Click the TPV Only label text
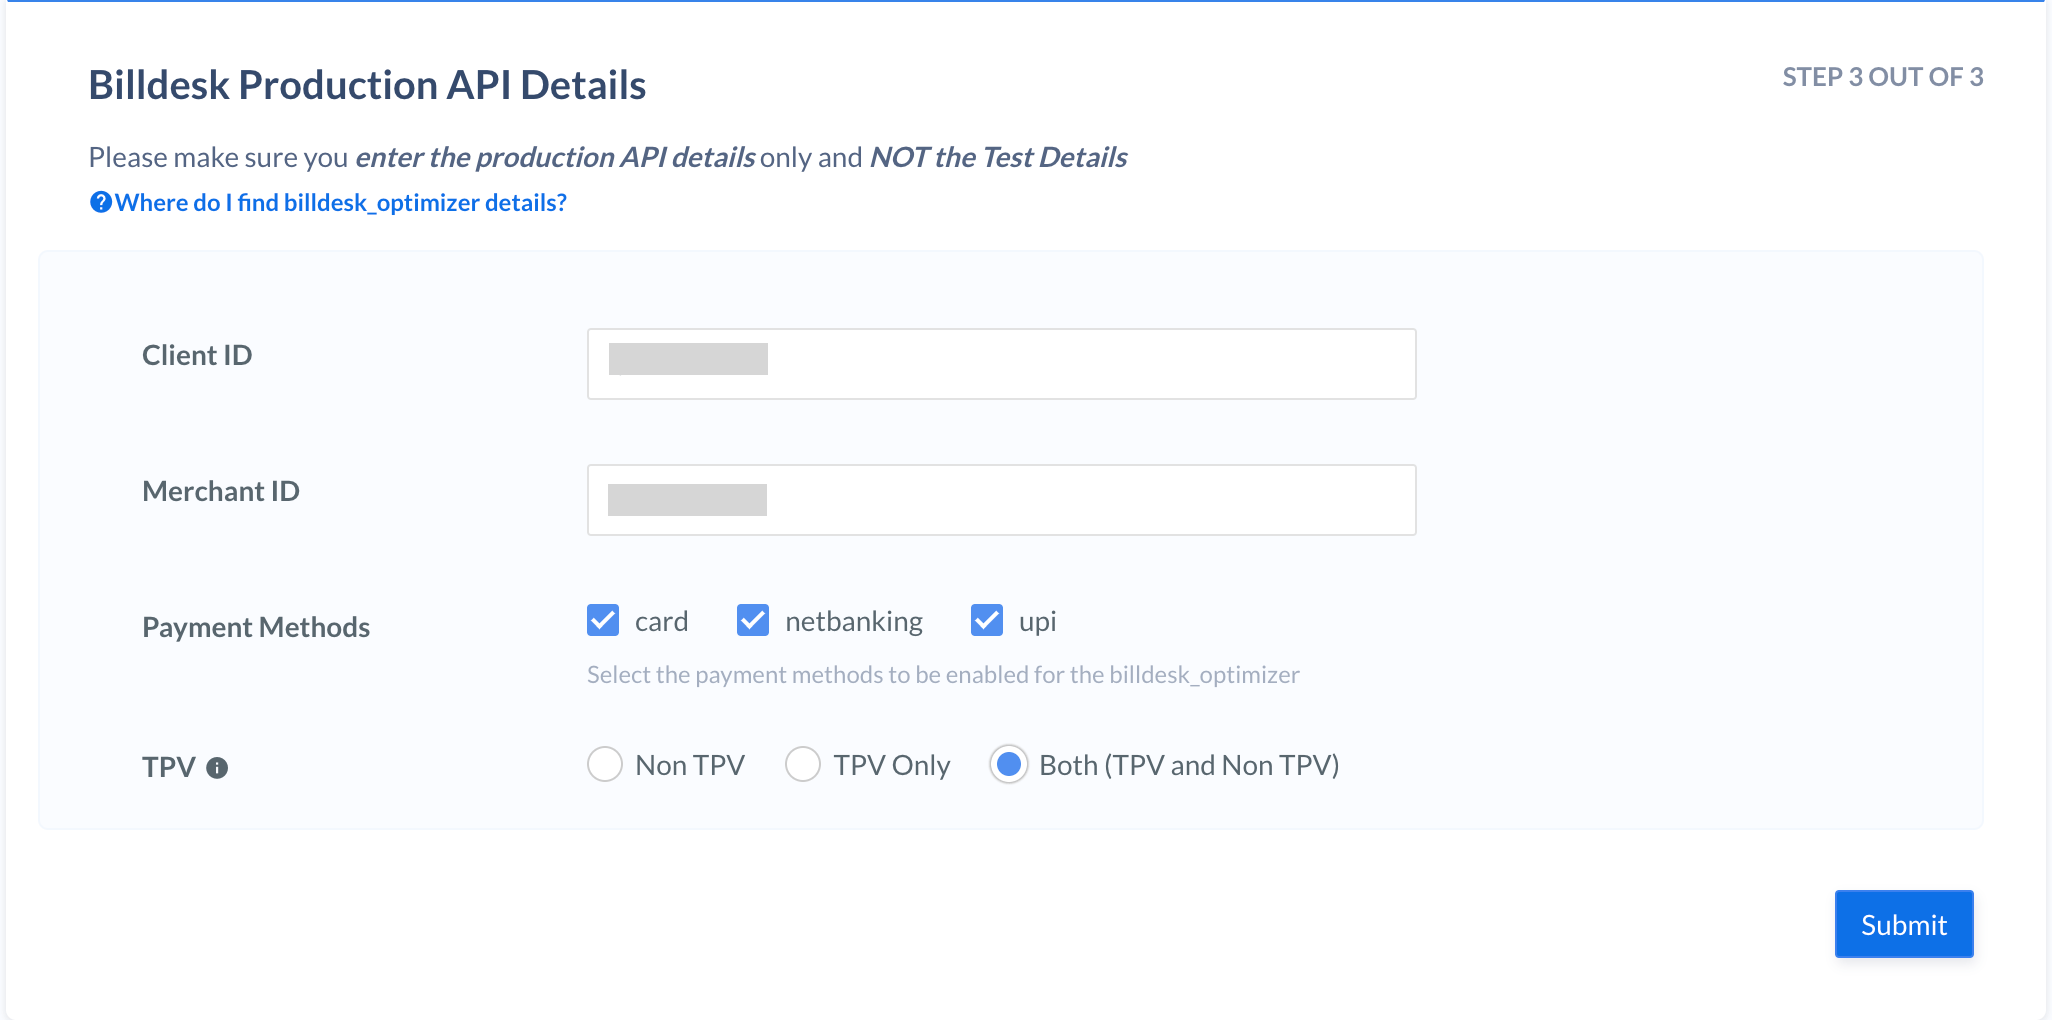This screenshot has width=2052, height=1020. [890, 764]
